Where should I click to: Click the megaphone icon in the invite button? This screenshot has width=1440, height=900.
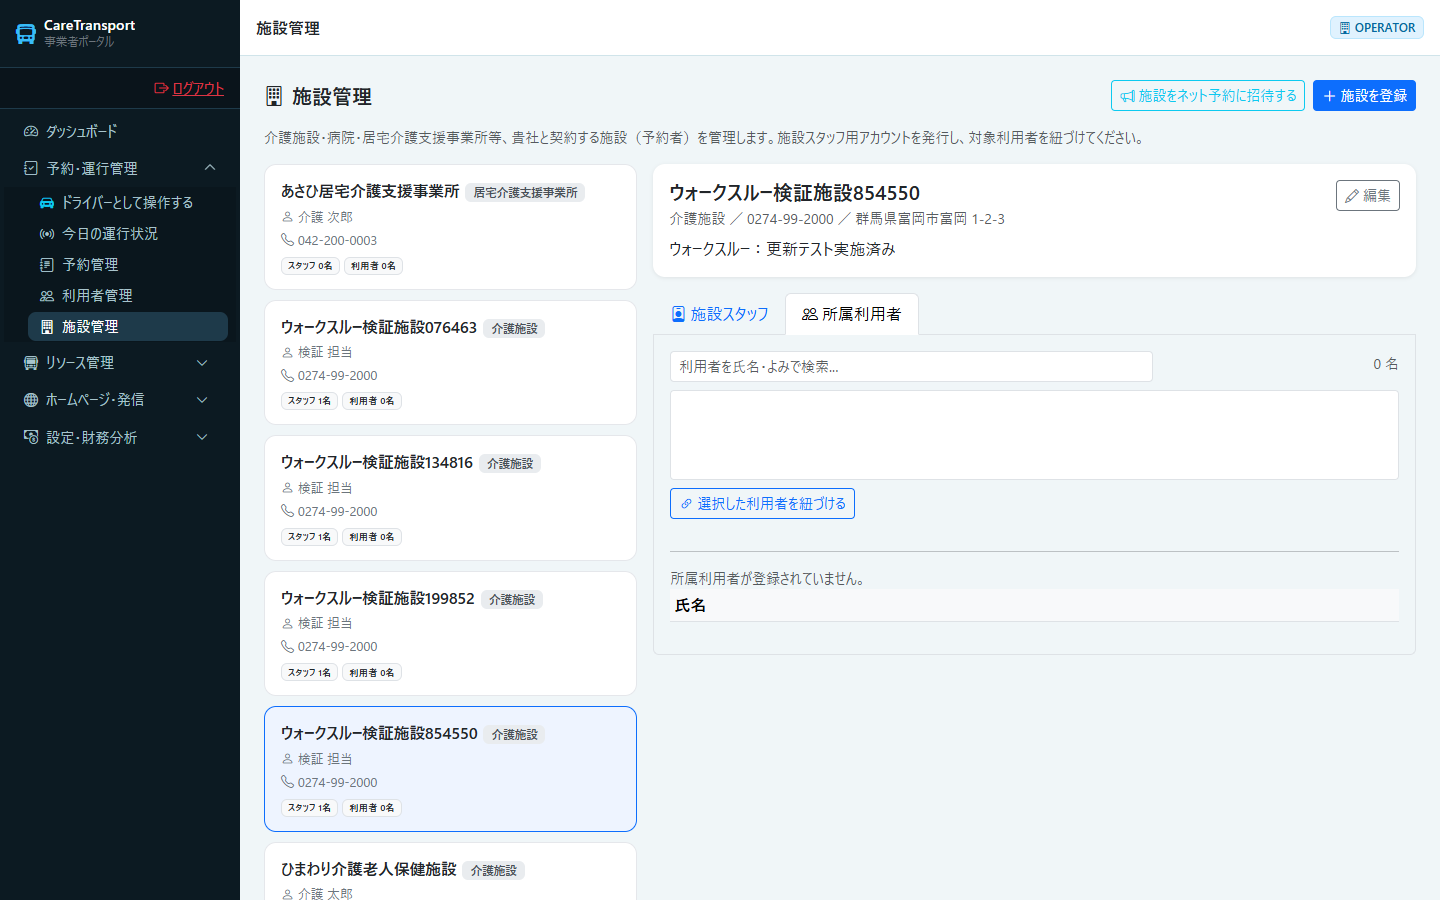1127,96
